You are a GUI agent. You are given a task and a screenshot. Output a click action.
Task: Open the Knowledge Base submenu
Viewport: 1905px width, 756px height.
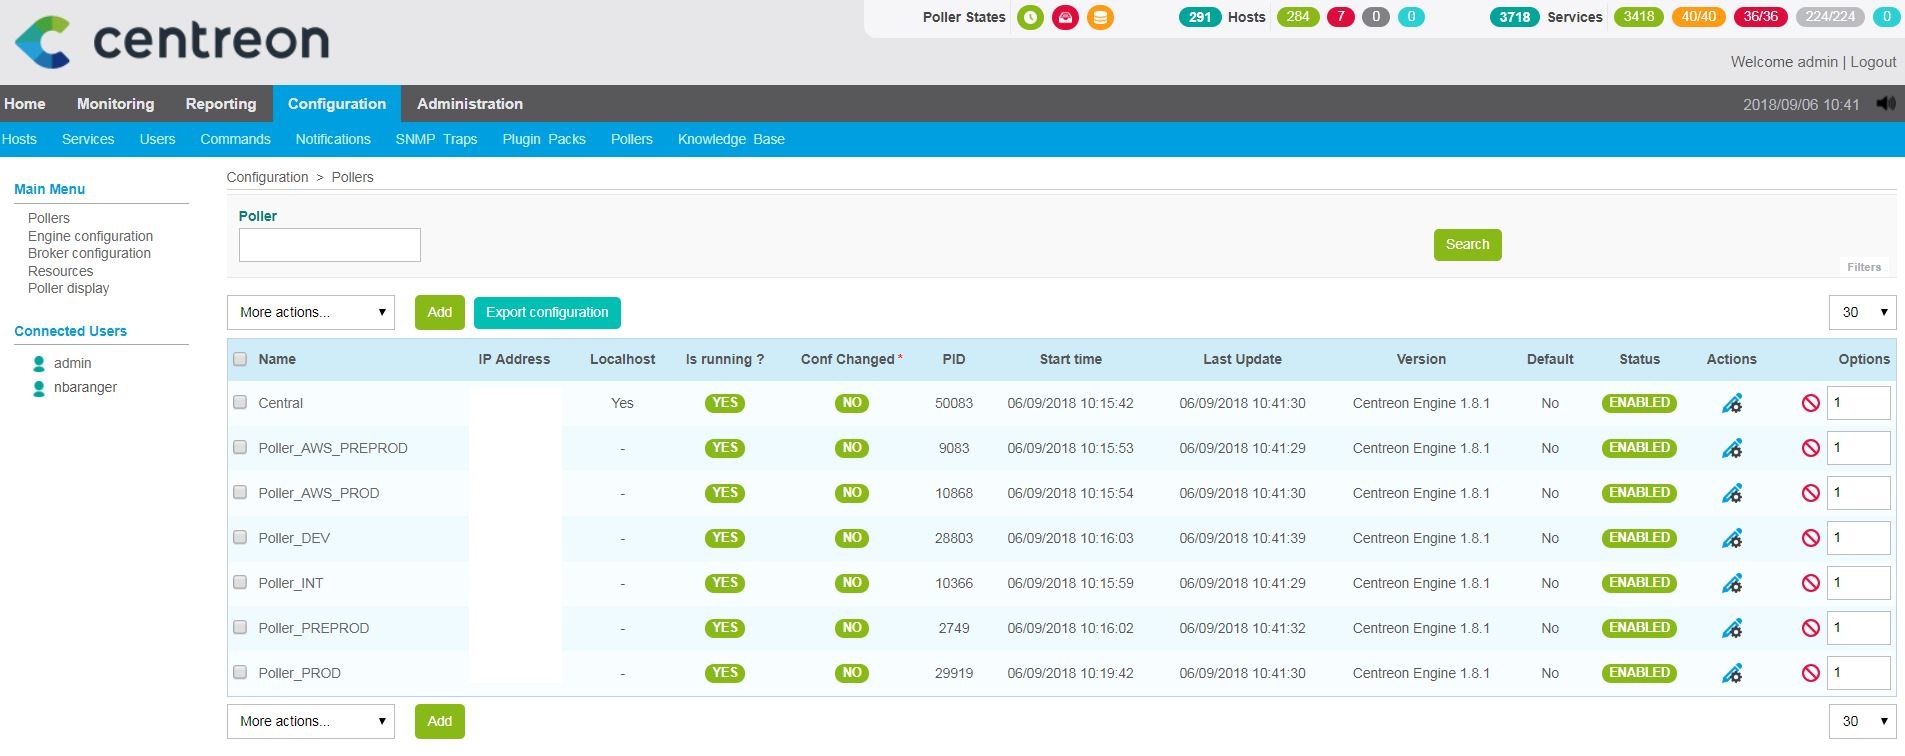[731, 139]
